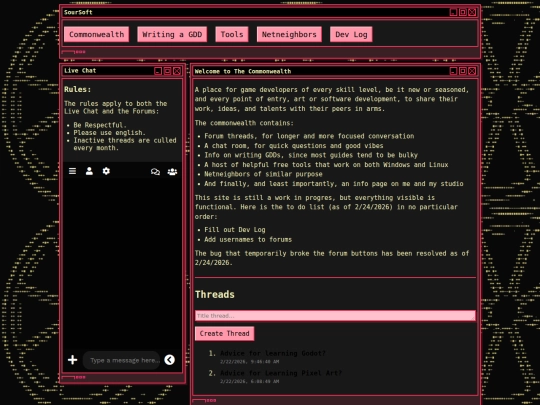Screen dimensions: 540x405
Task: Open Live Chat settings gear icon
Action: click(x=106, y=171)
